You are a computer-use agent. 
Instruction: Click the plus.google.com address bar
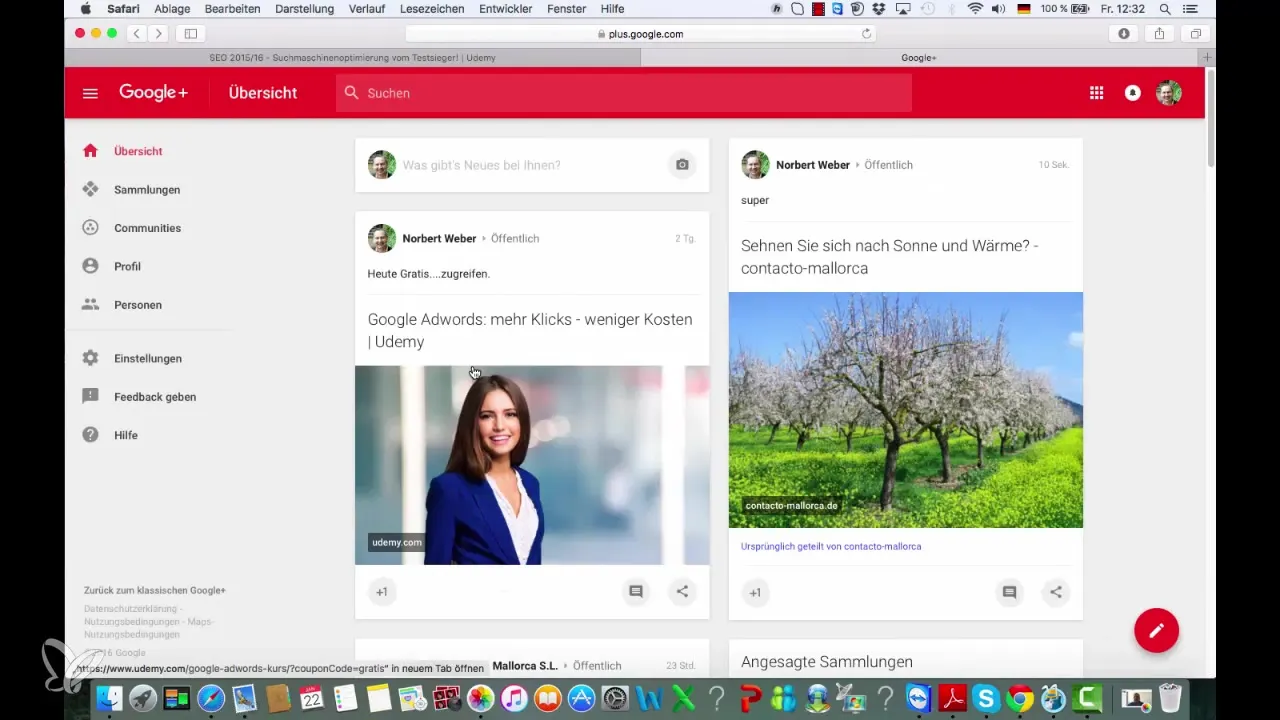click(x=640, y=33)
